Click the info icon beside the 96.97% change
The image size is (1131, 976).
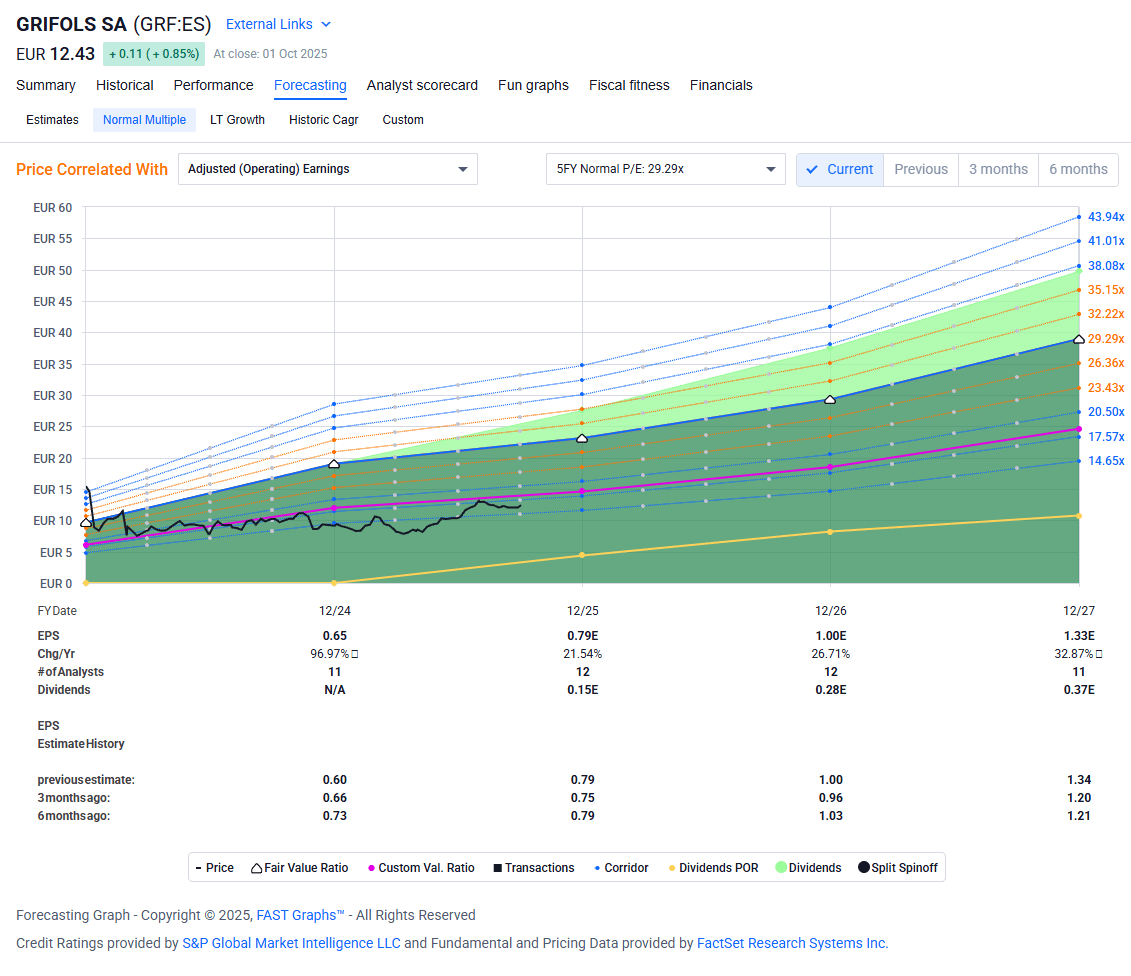[x=357, y=653]
